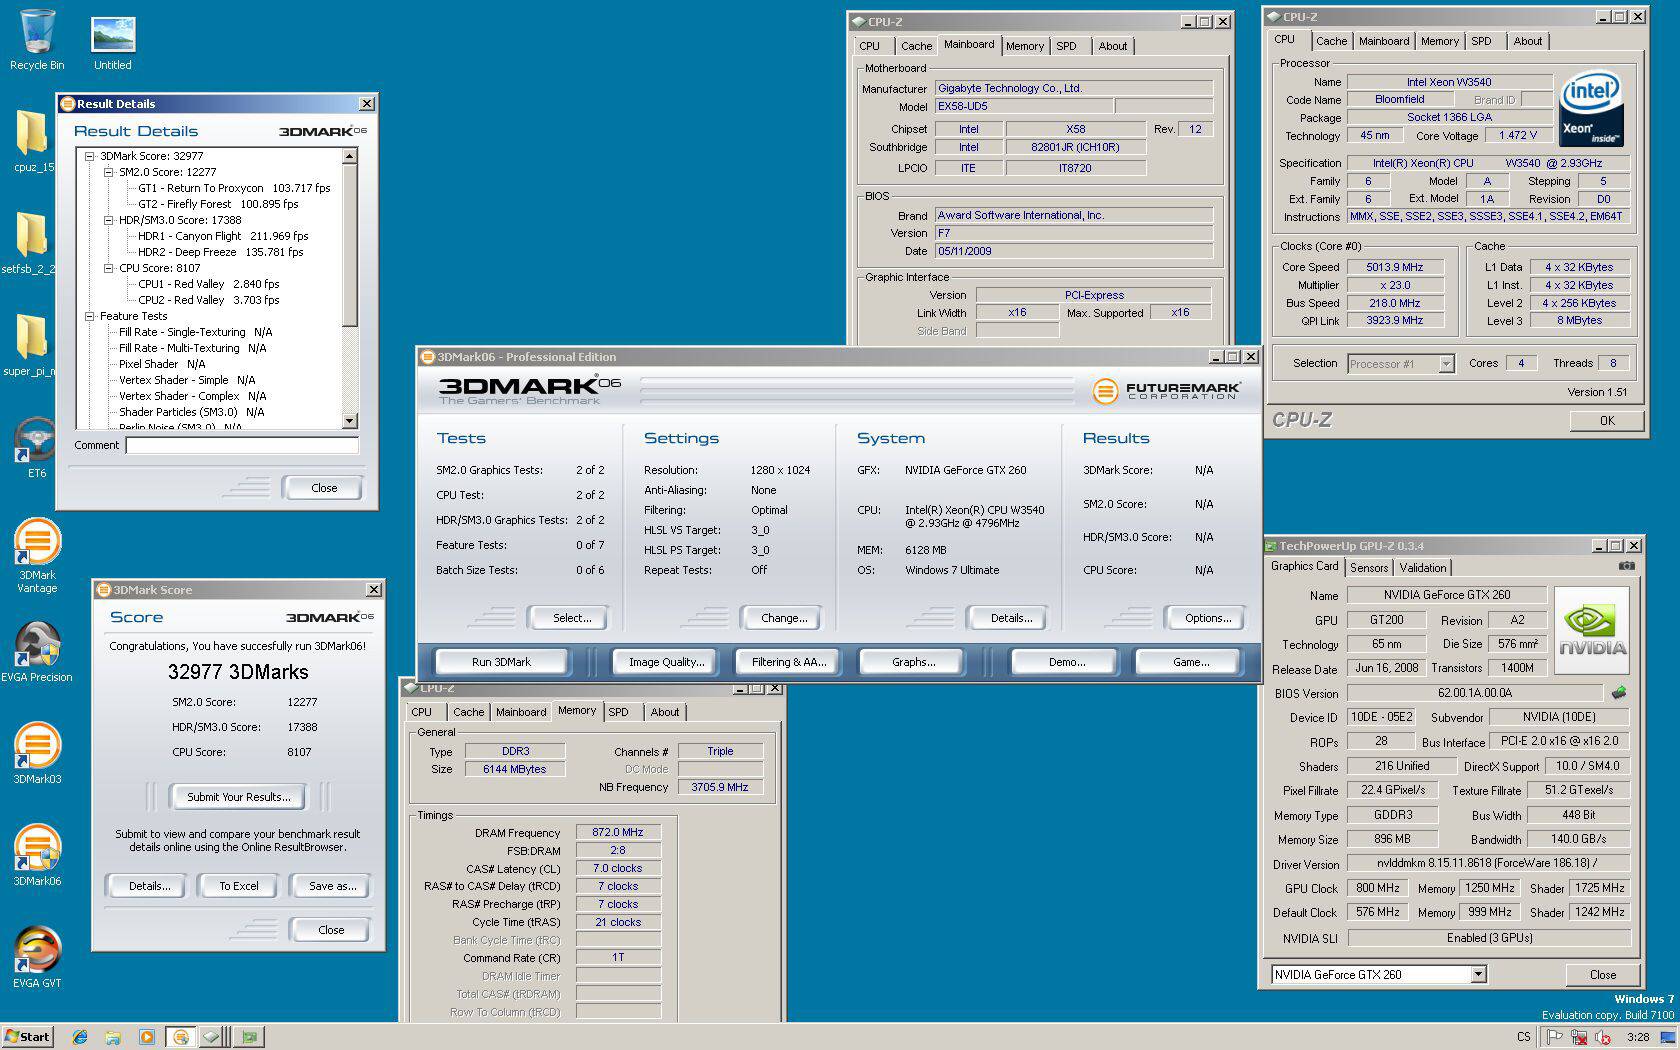Open SPD tab in the mainboard CPU-Z window
Viewport: 1680px width, 1050px height.
coord(1067,46)
